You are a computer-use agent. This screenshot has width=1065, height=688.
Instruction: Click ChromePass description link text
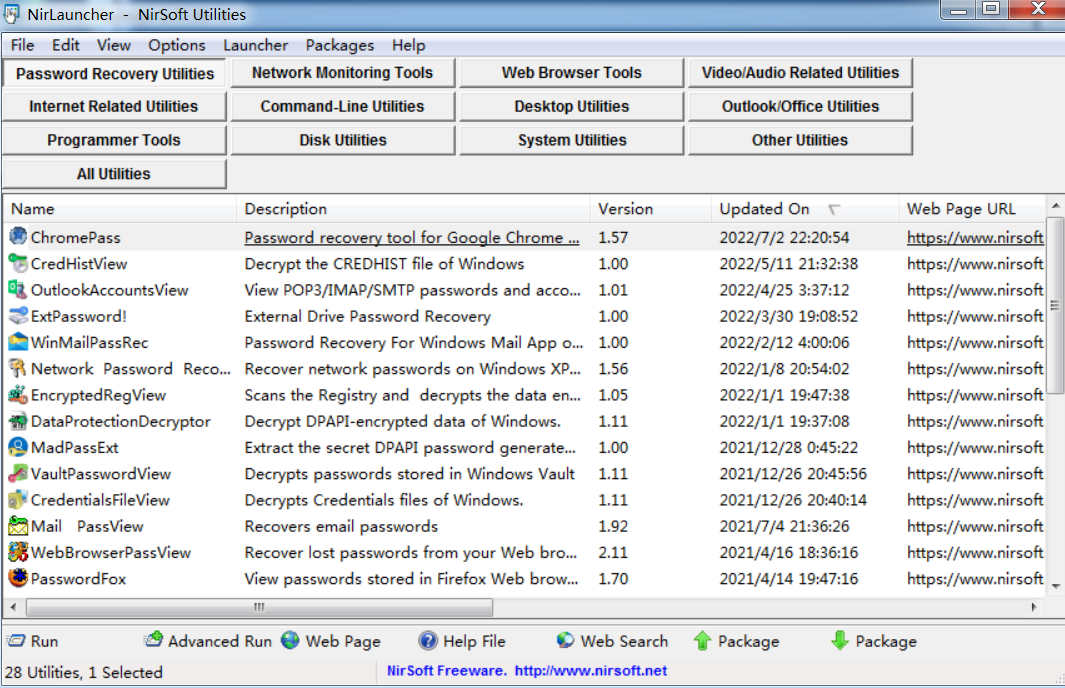pyautogui.click(x=412, y=238)
